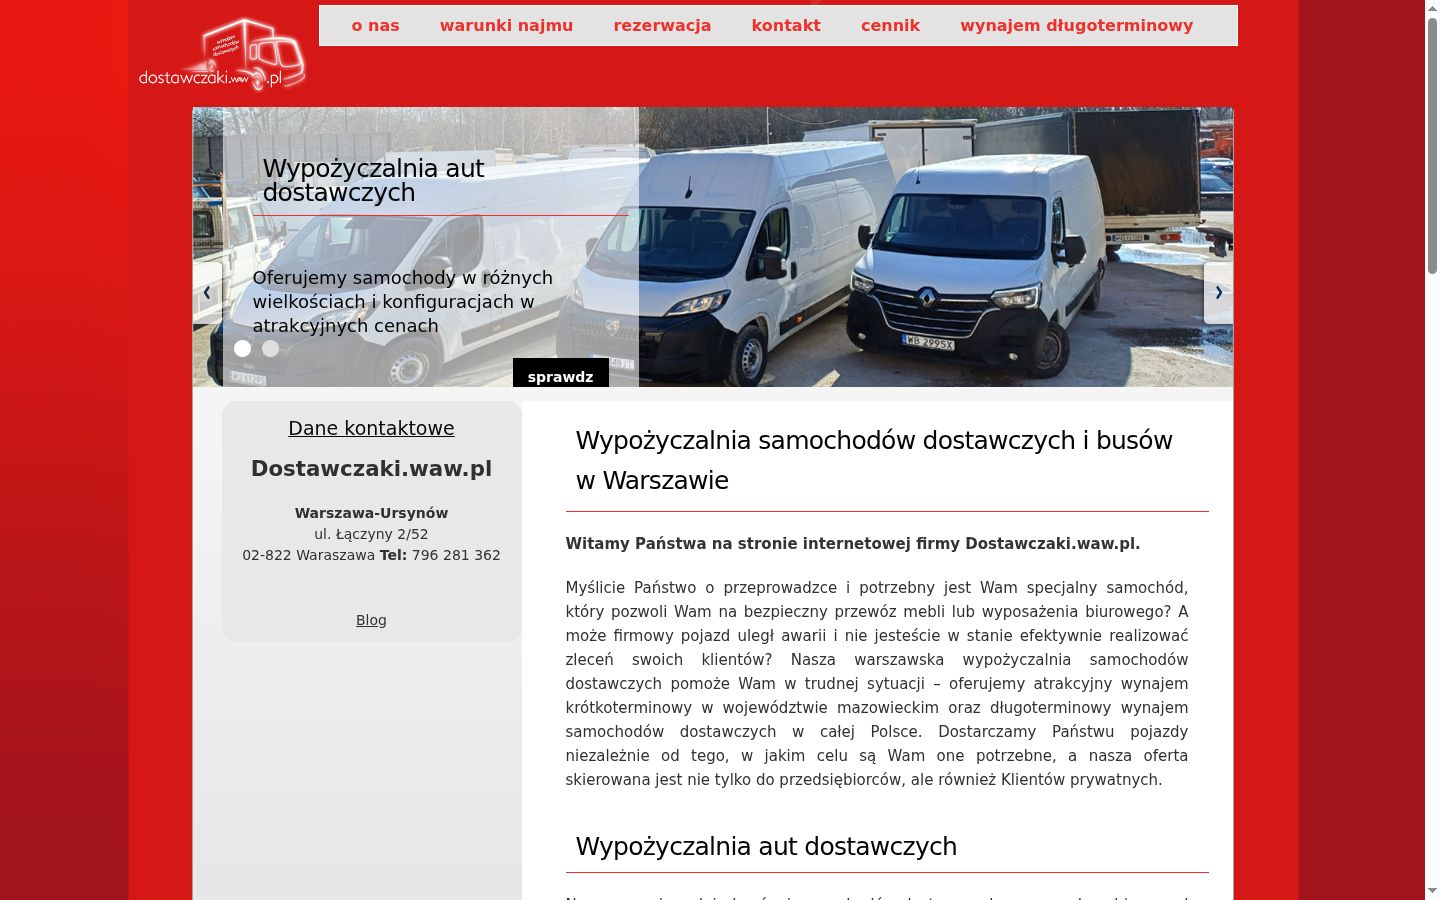Screen dimensions: 1440x900
Task: Click the dostawczaki.waw.pl truck logo
Action: (x=222, y=54)
